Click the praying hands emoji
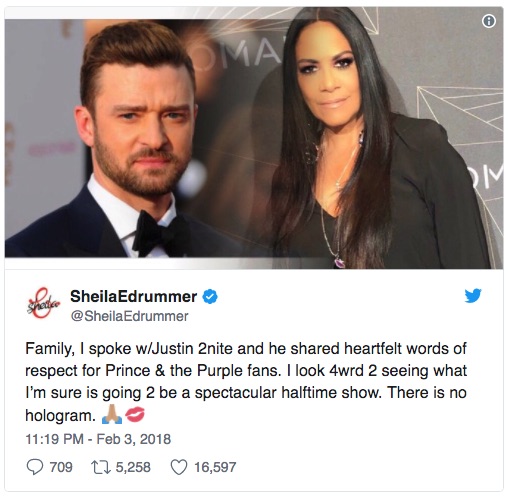508x497 pixels. [112, 414]
